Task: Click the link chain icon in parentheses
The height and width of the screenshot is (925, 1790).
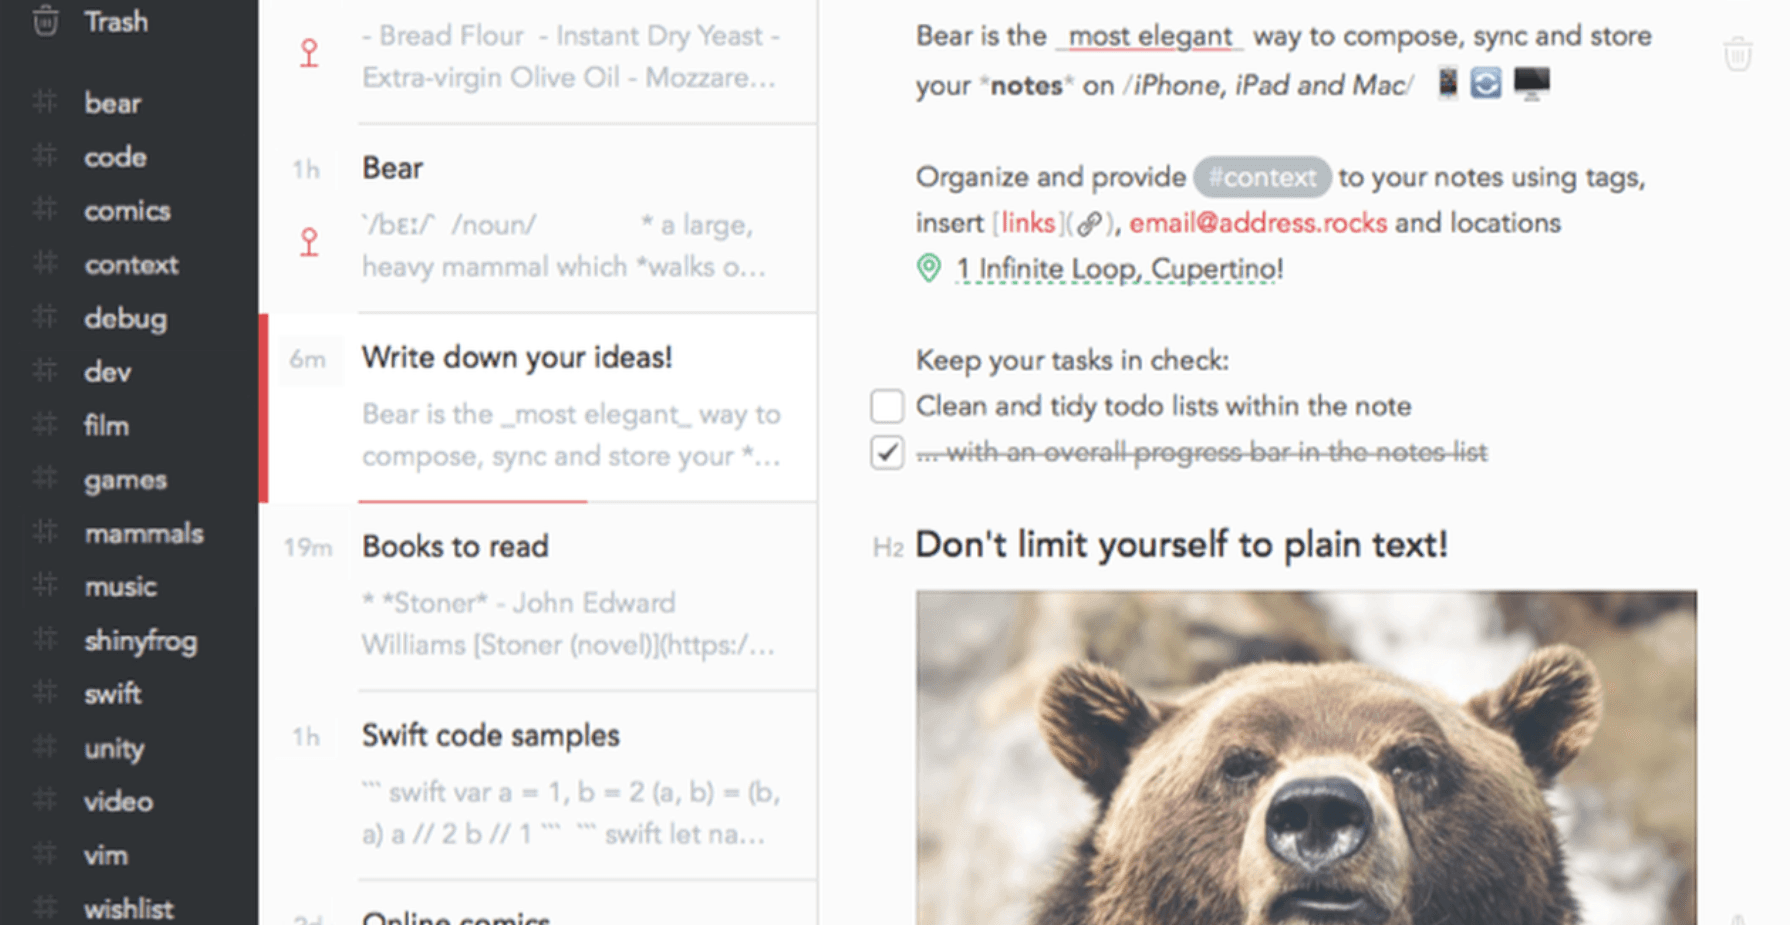Action: coord(1089,223)
